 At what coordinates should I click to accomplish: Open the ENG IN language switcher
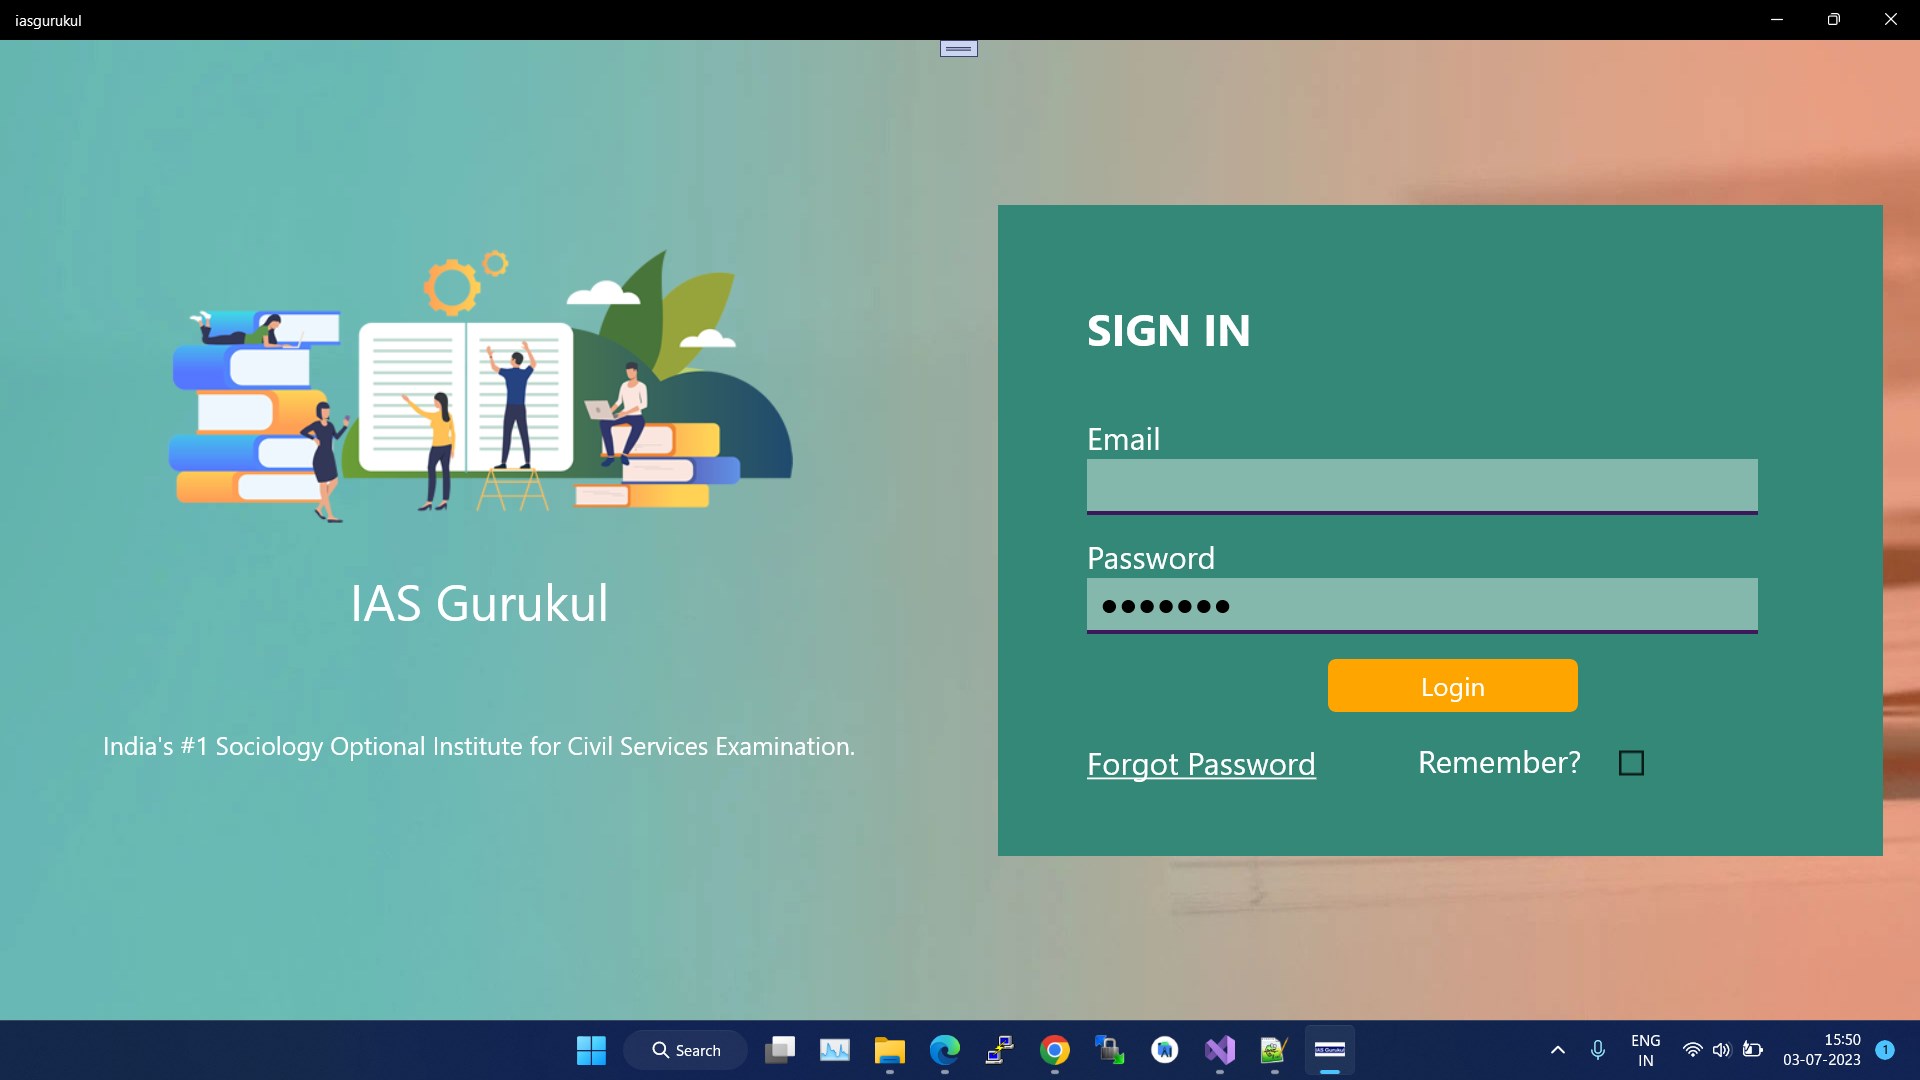(x=1645, y=1050)
